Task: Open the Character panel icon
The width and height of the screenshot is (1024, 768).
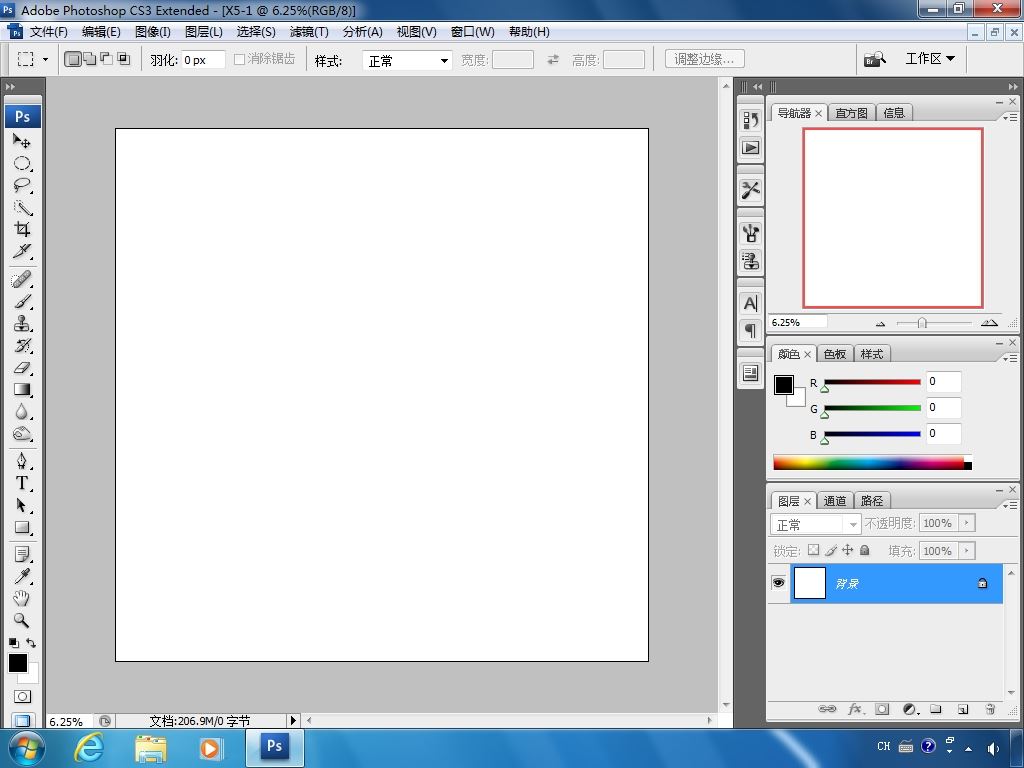Action: (x=750, y=304)
